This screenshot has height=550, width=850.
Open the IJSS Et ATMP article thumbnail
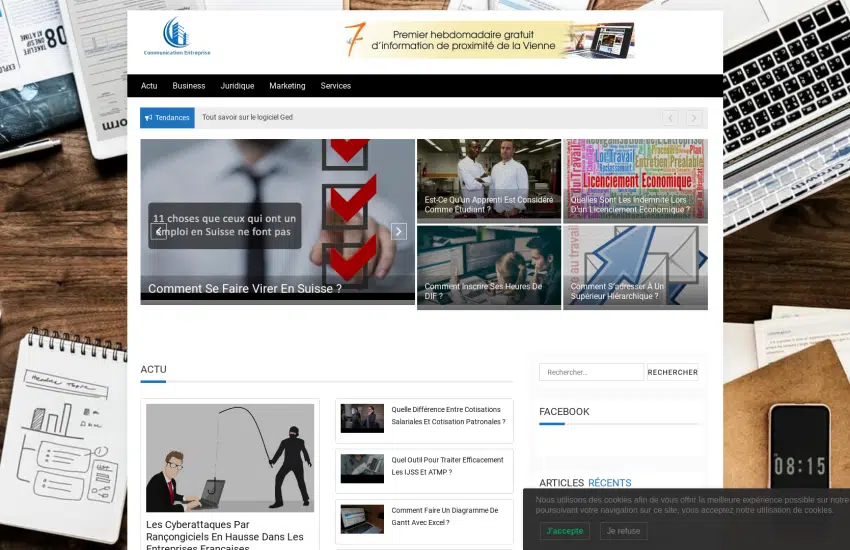(362, 469)
